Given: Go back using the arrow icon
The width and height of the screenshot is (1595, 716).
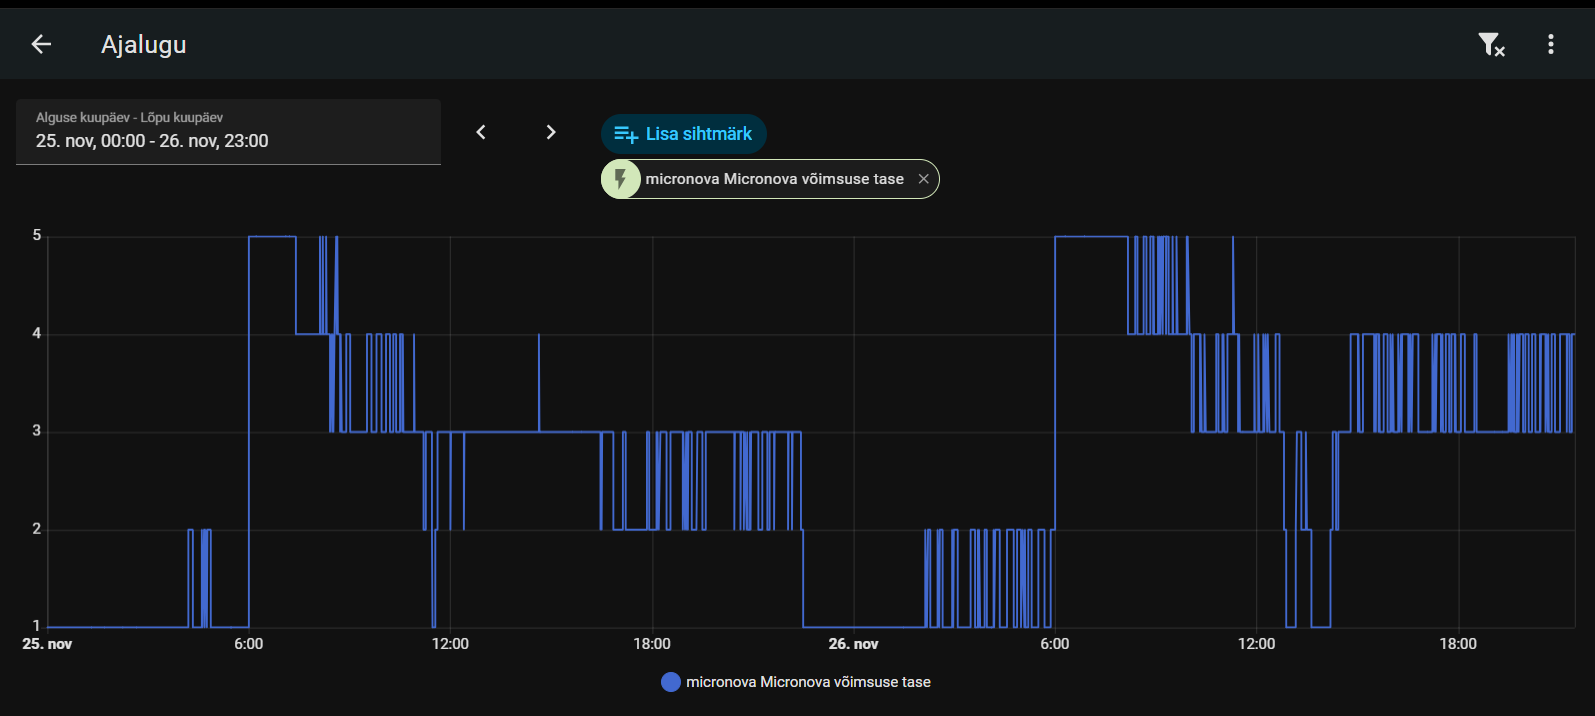Looking at the screenshot, I should [41, 44].
